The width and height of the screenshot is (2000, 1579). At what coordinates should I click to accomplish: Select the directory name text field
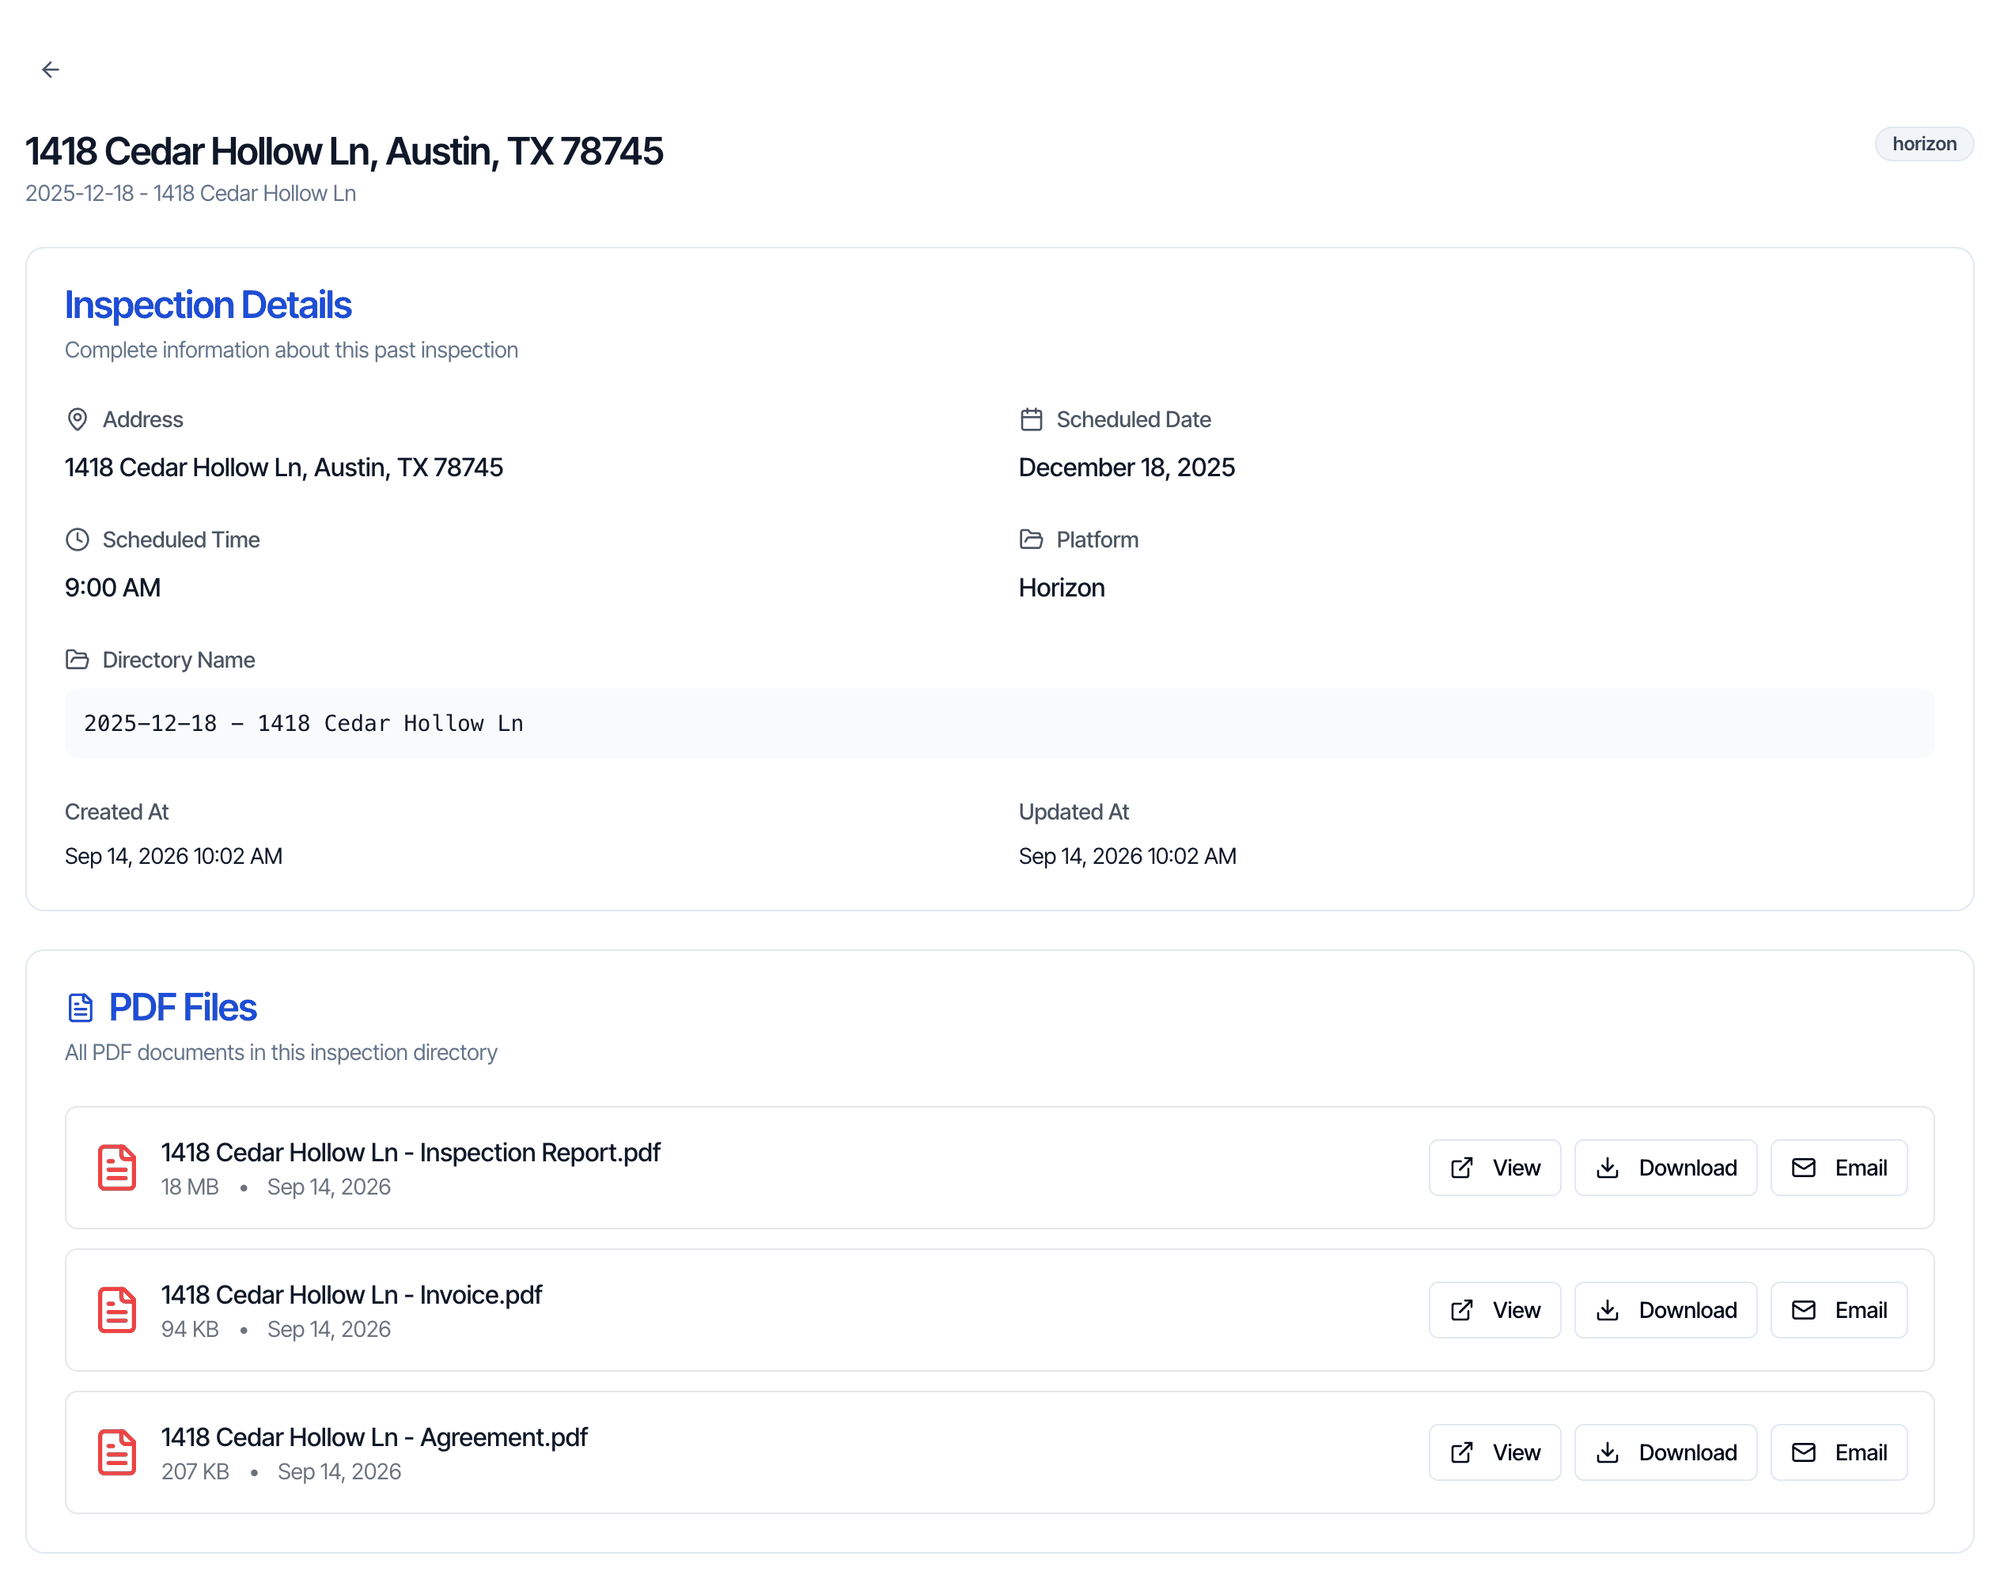(x=999, y=723)
